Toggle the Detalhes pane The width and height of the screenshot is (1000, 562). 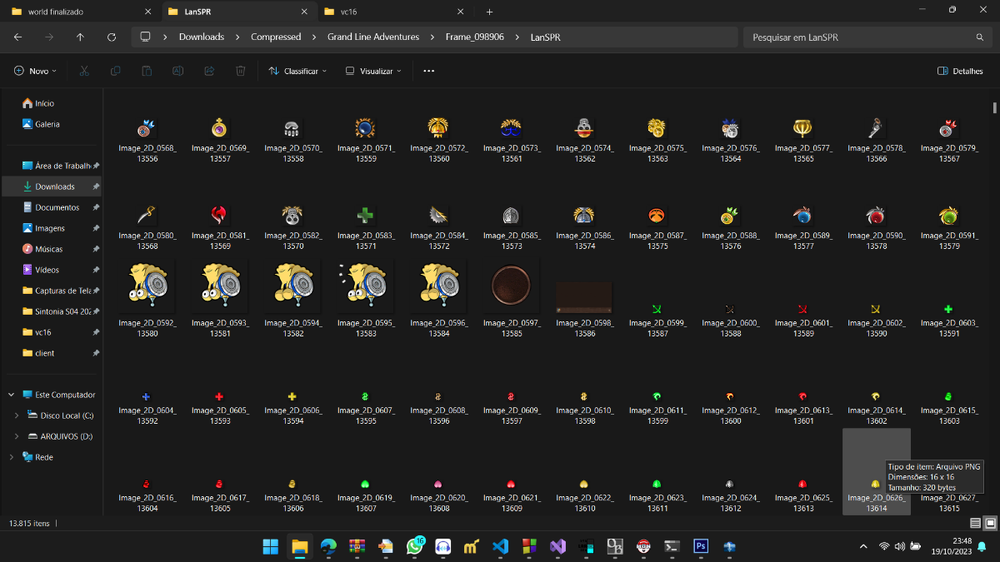[x=960, y=71]
